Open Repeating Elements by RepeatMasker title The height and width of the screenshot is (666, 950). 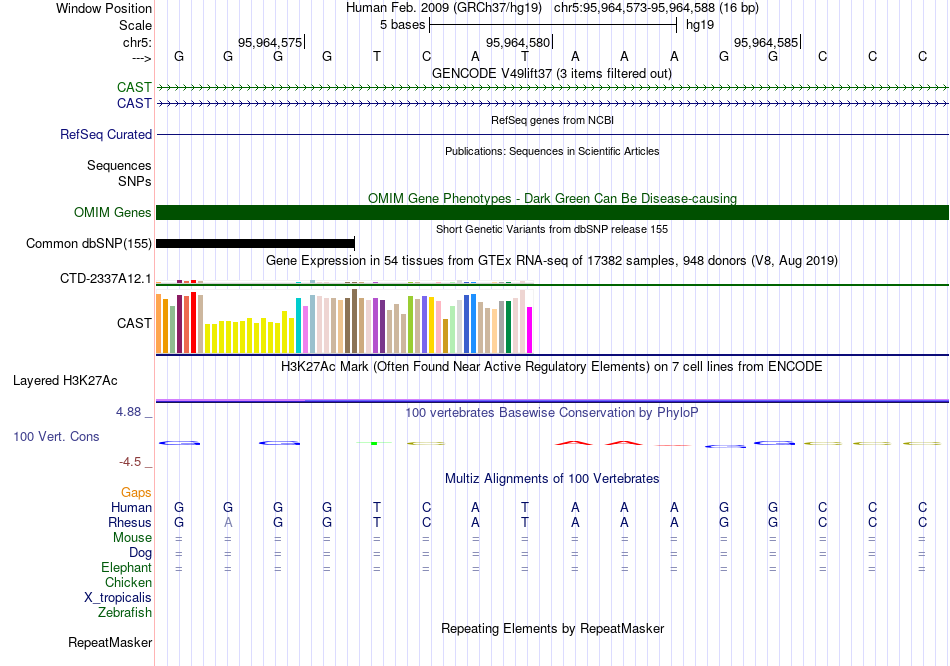[x=552, y=628]
